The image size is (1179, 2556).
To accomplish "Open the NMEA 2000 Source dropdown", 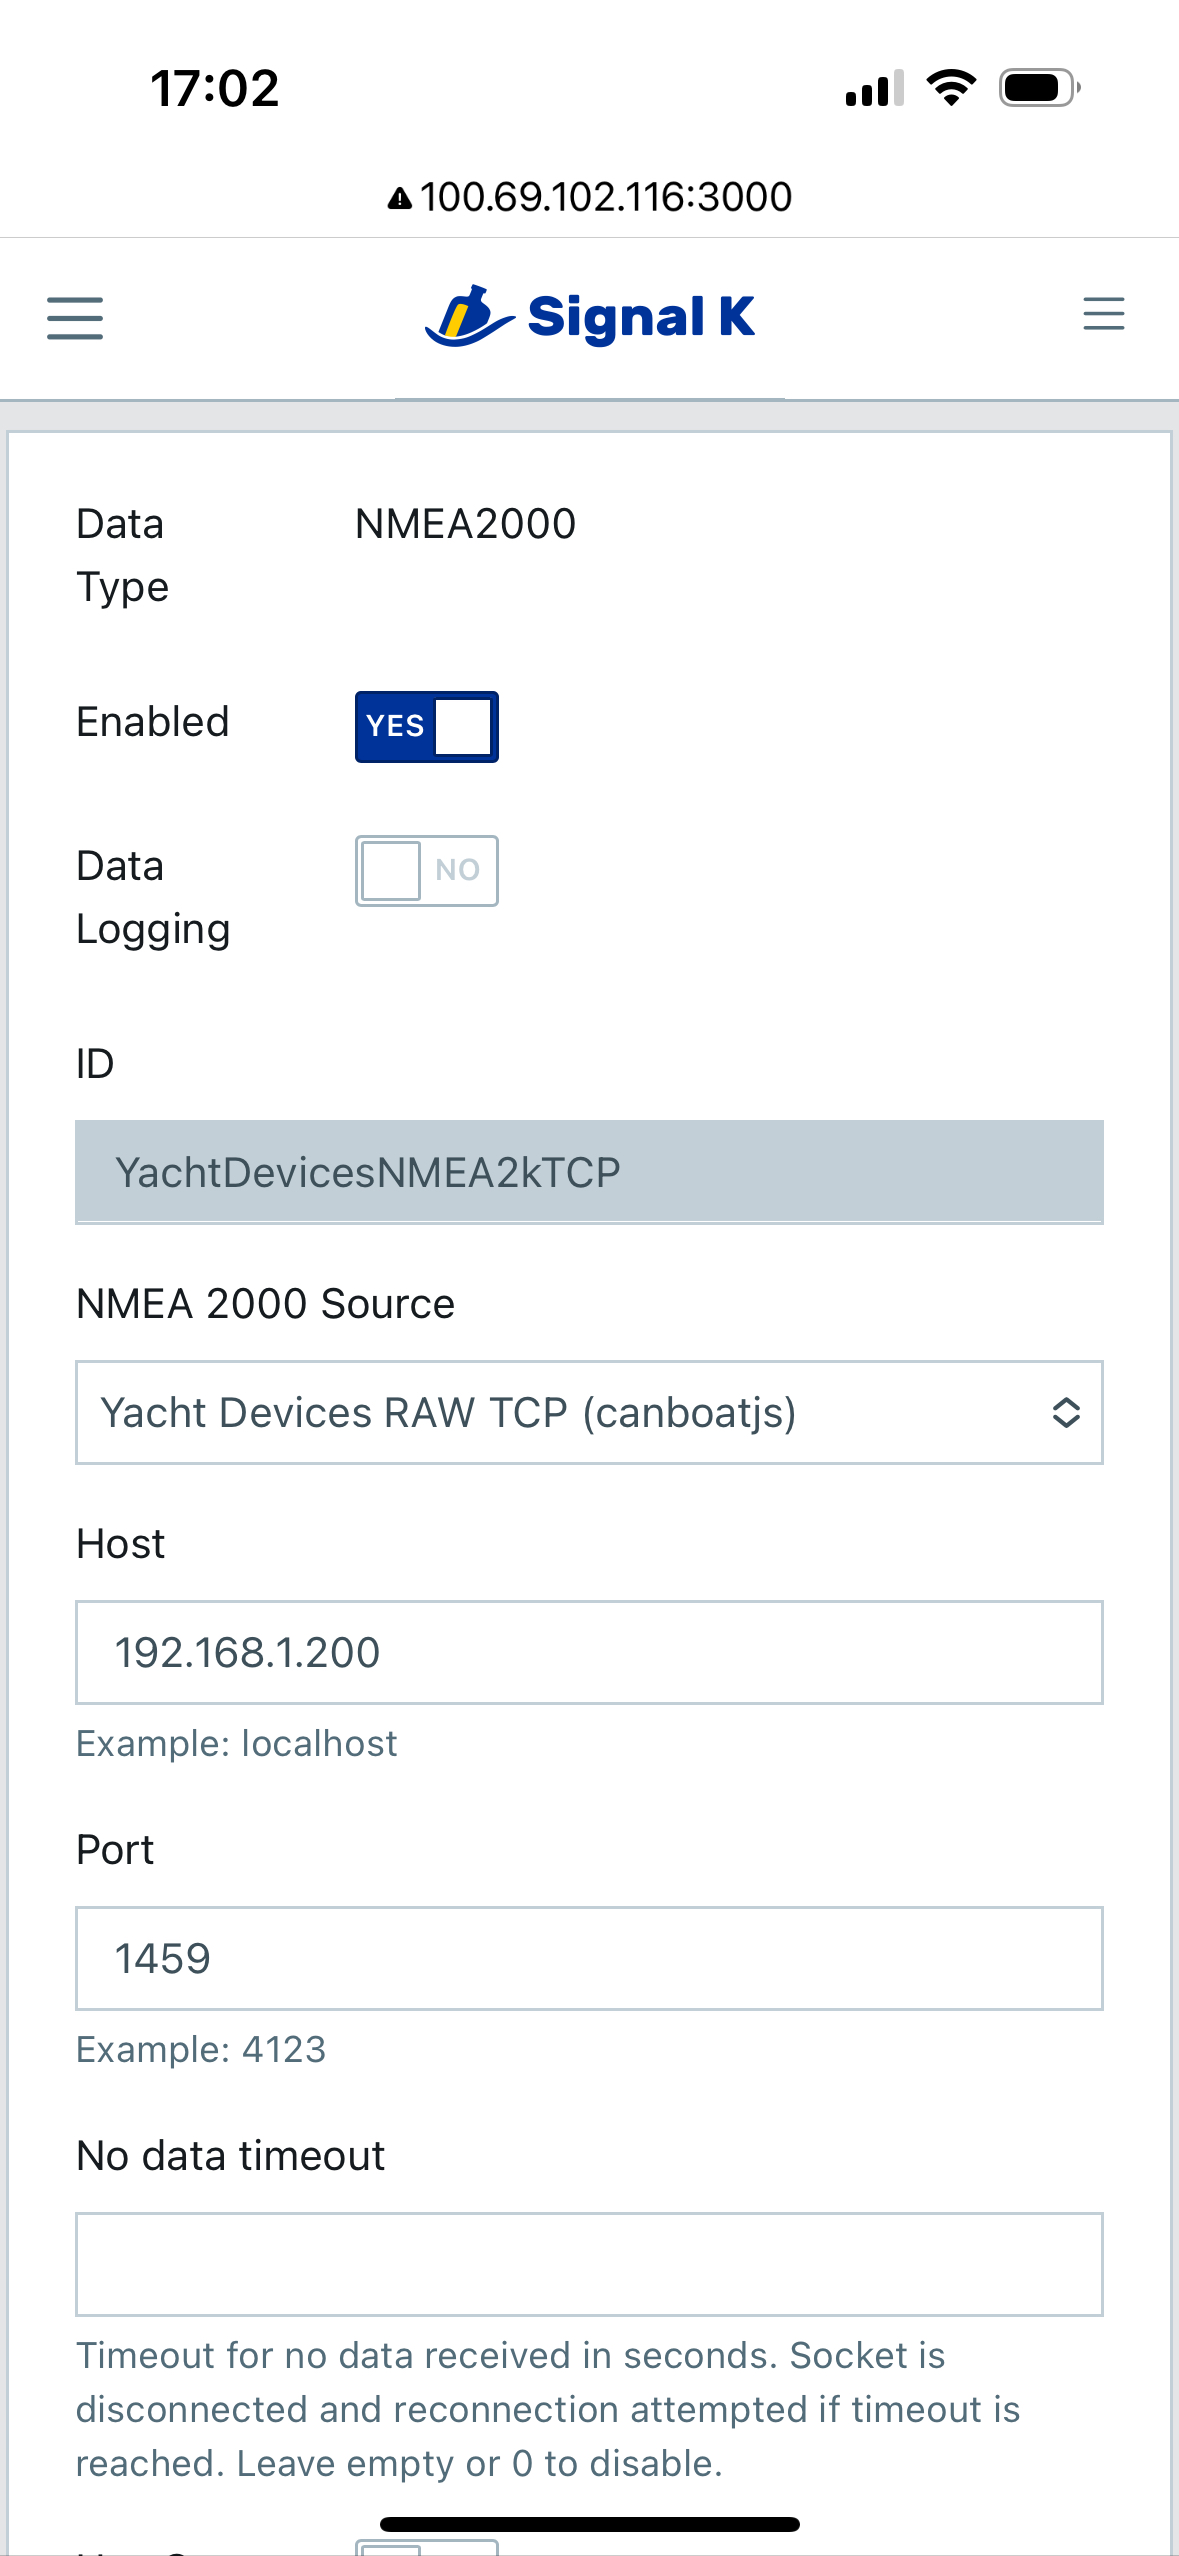I will click(589, 1413).
